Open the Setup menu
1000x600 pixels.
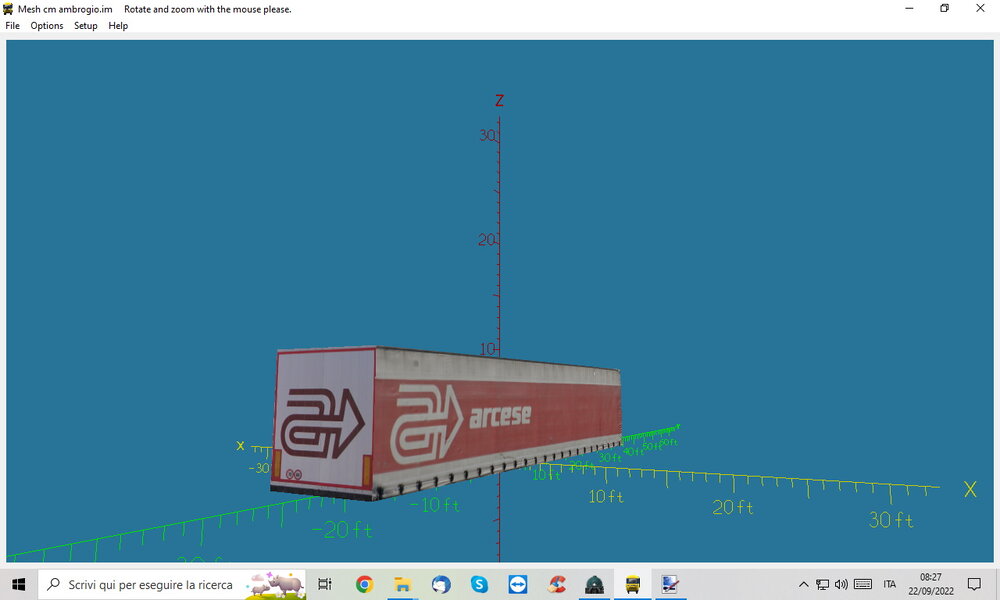85,26
